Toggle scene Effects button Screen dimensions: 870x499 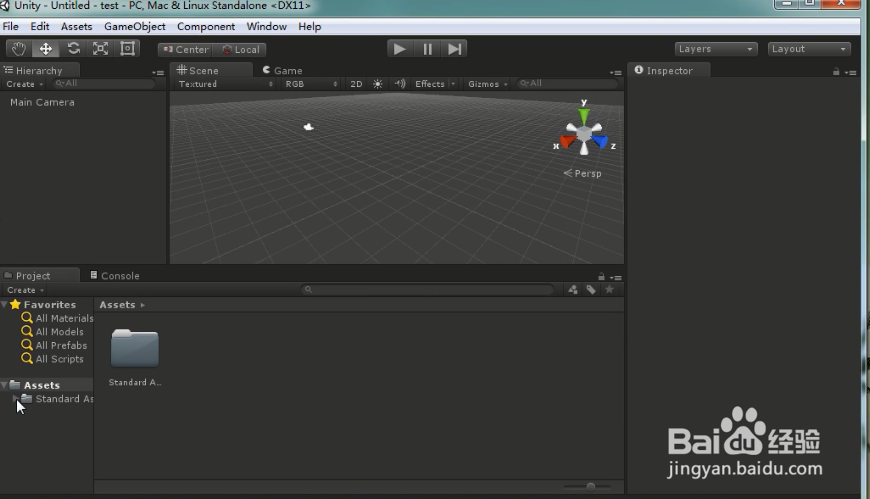429,84
